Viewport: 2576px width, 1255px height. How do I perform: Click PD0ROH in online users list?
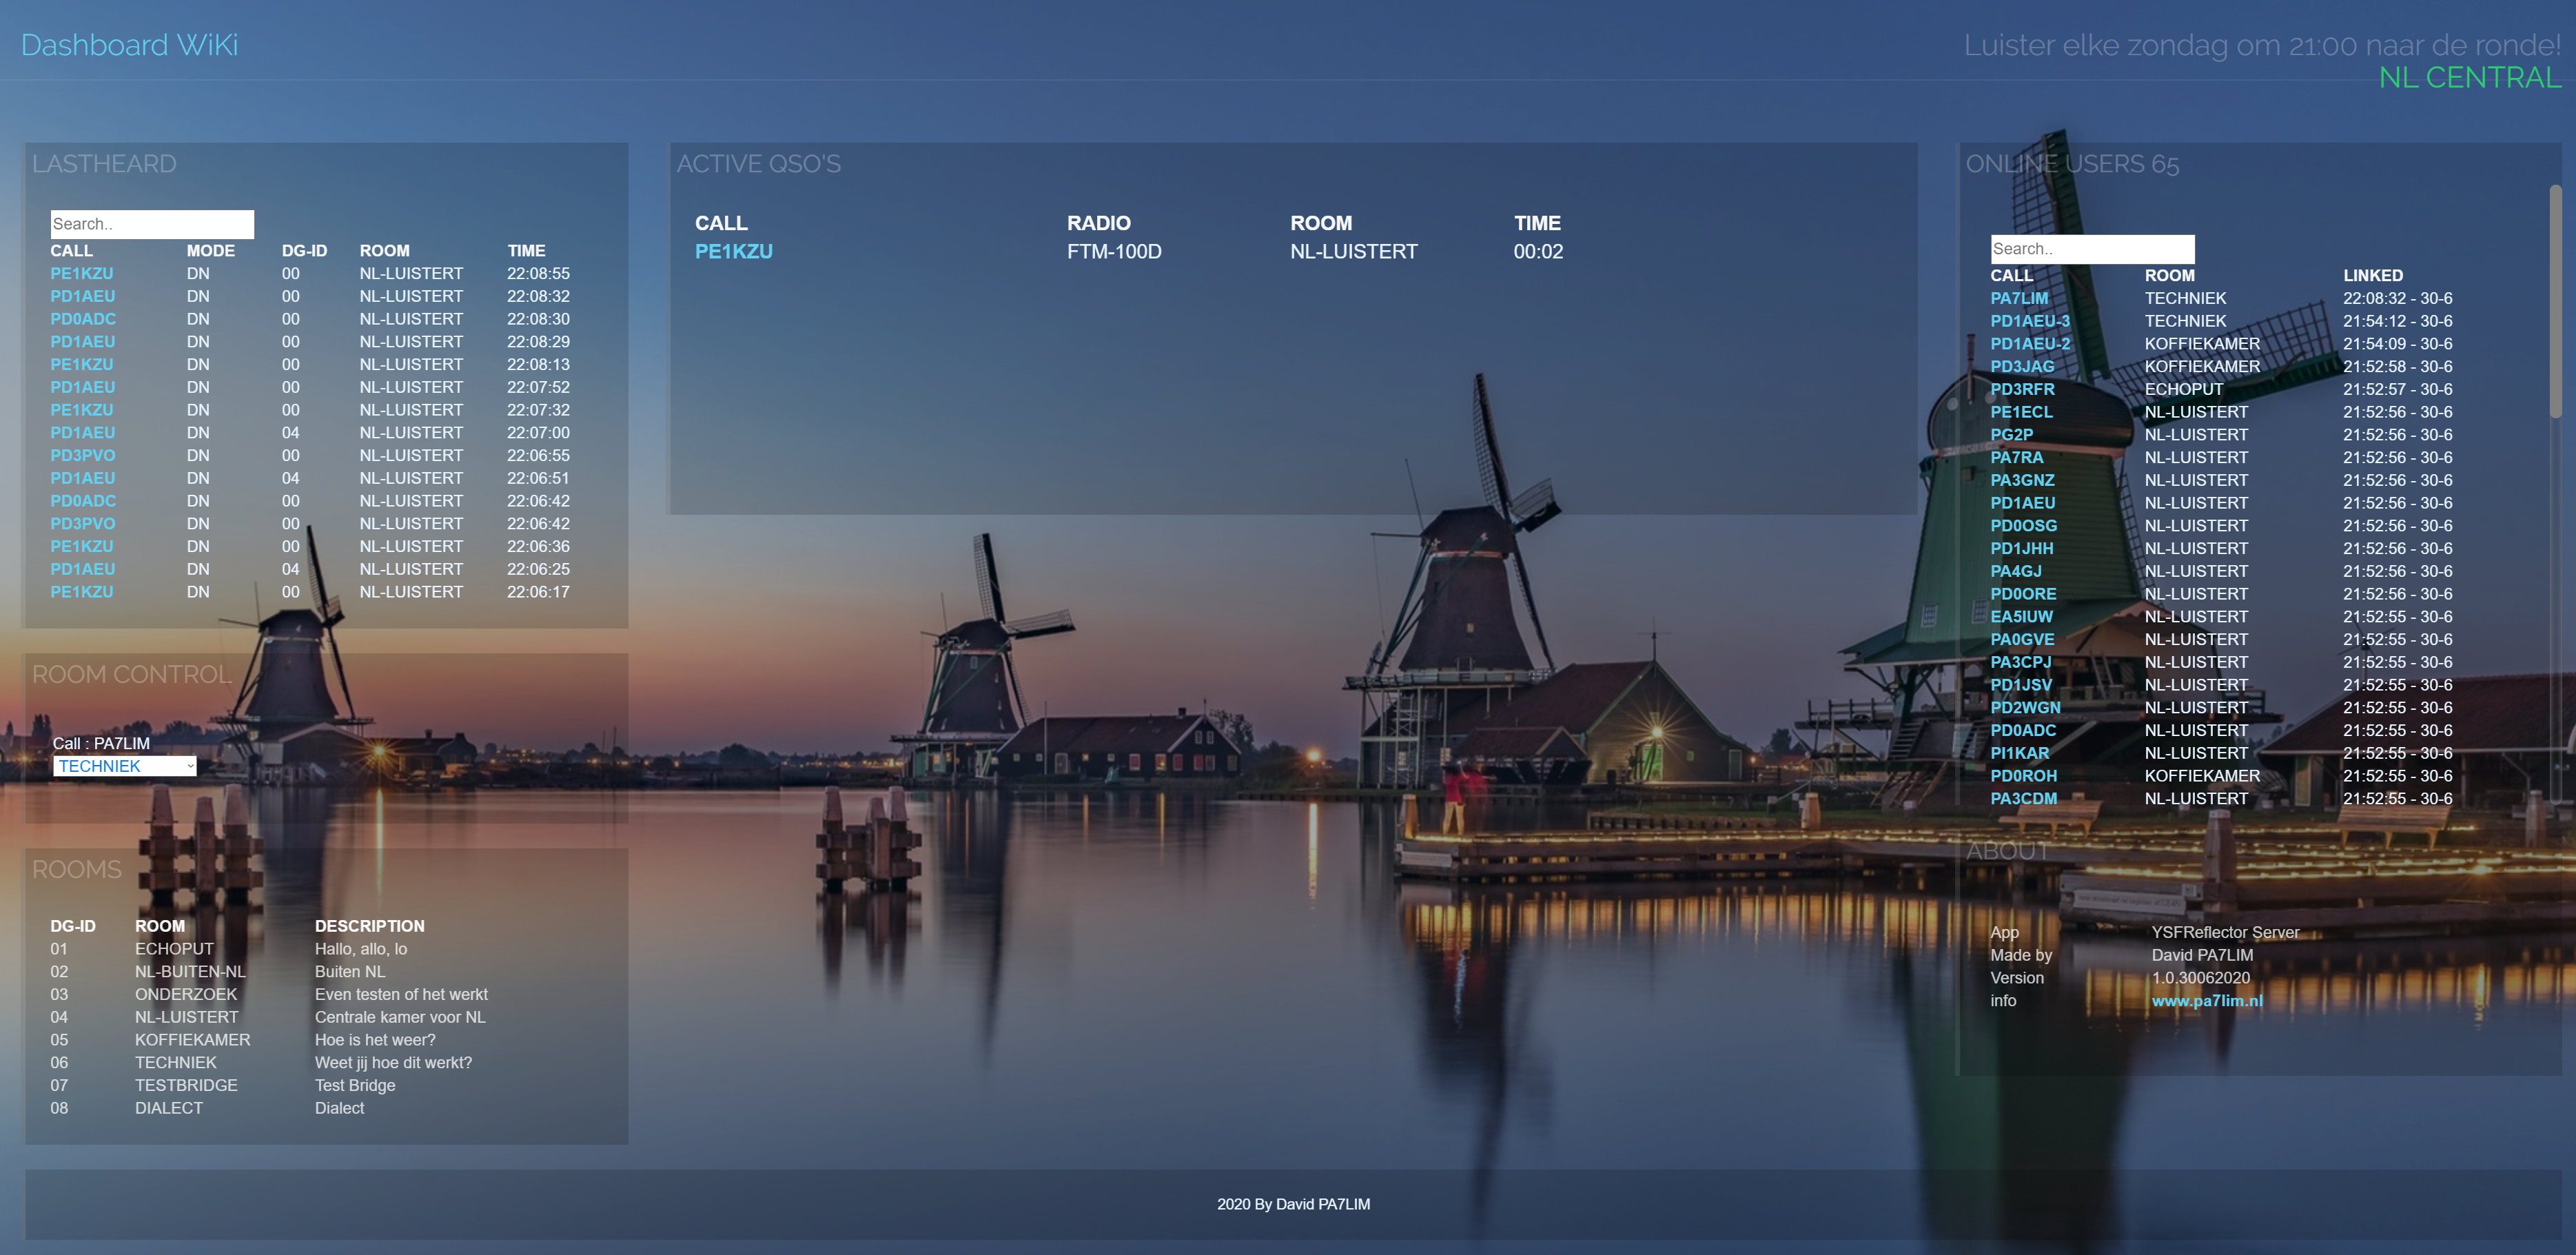[x=2023, y=776]
